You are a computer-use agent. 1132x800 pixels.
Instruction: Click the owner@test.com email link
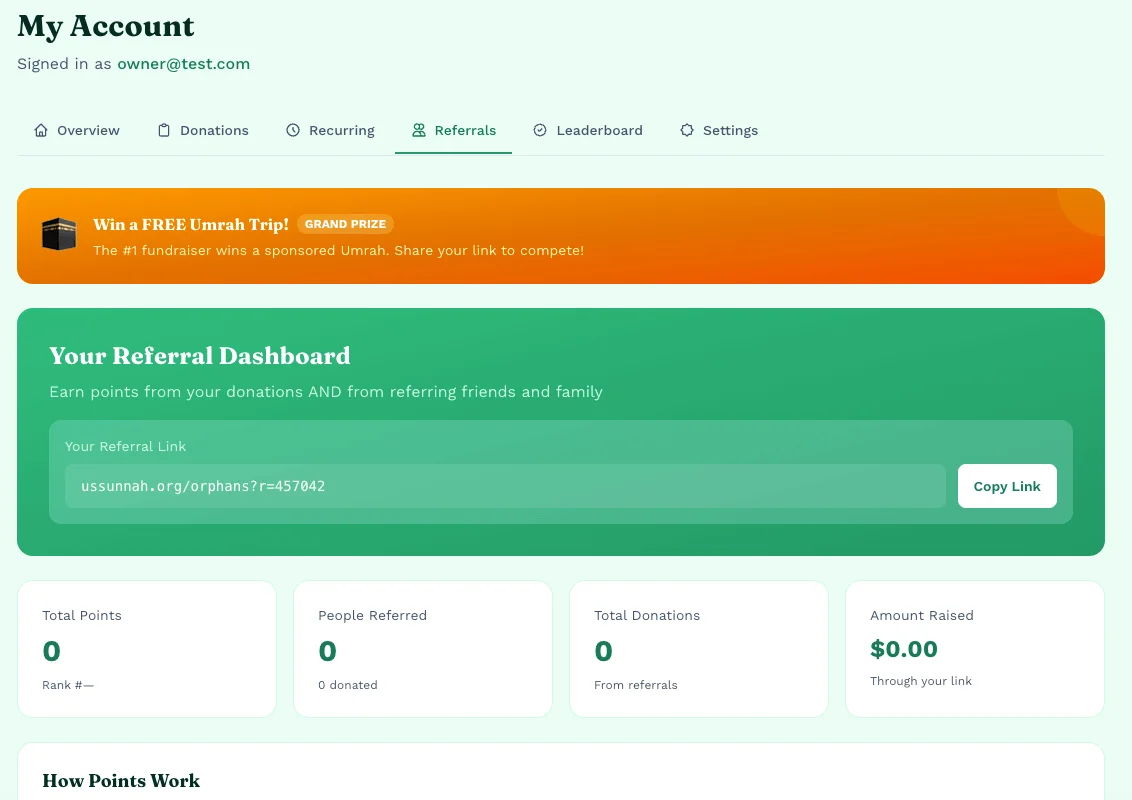pyautogui.click(x=183, y=64)
